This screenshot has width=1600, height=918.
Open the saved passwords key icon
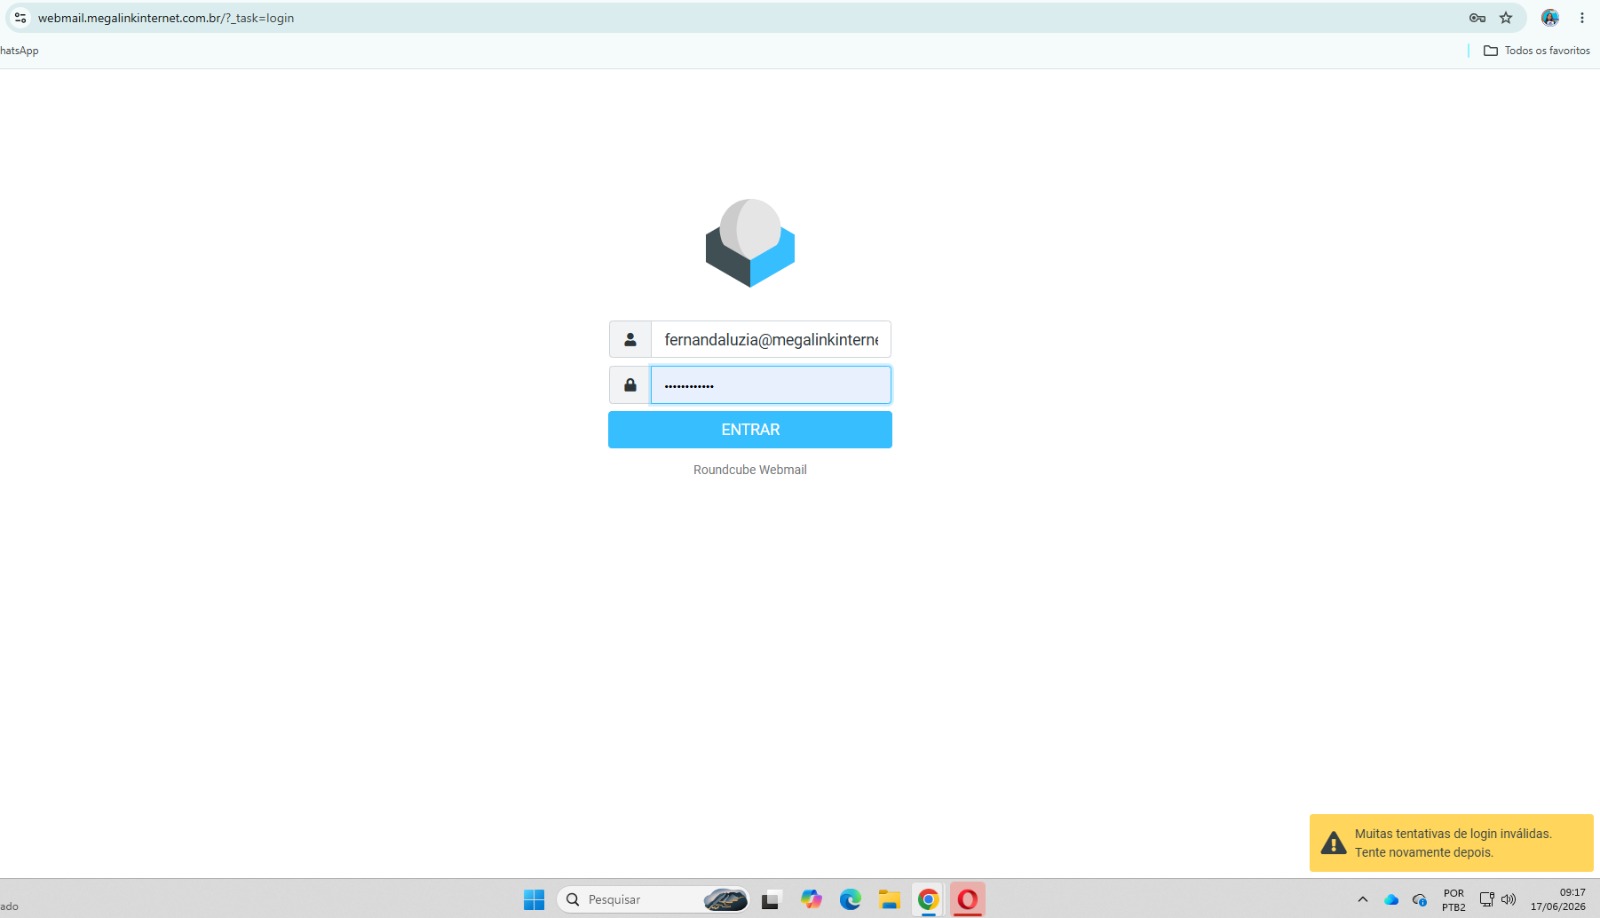click(1477, 18)
